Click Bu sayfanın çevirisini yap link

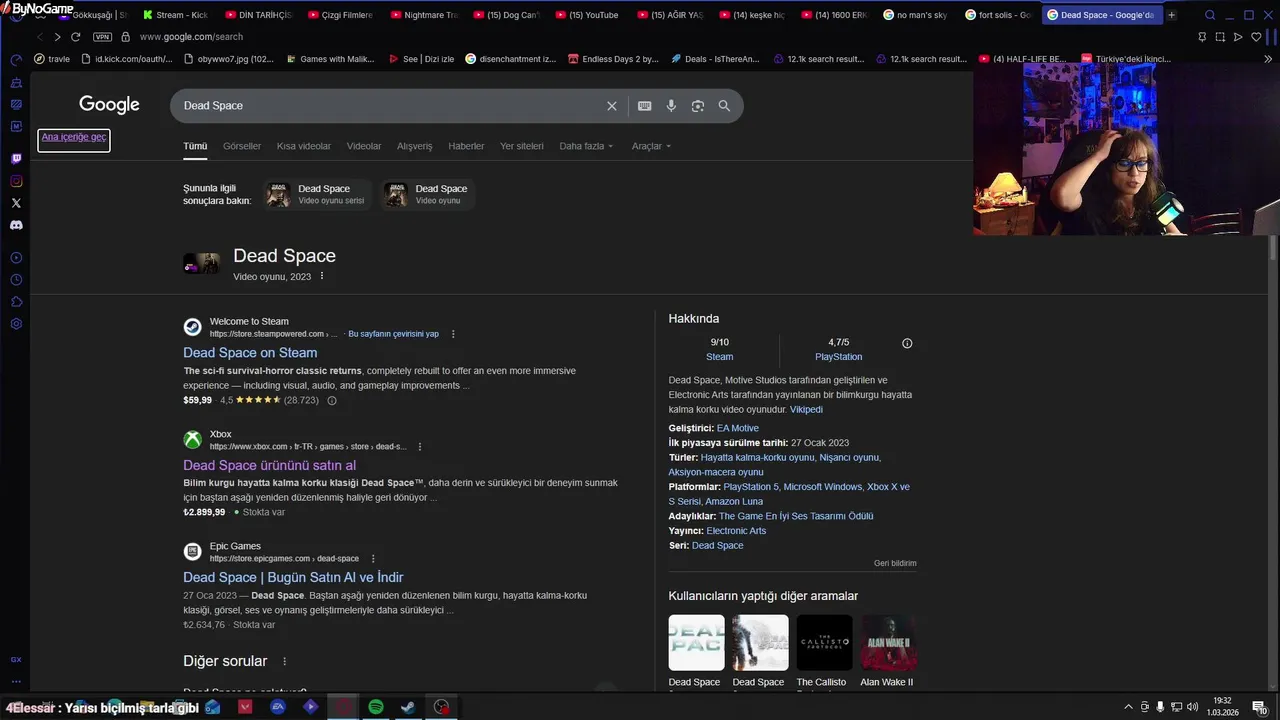tap(393, 334)
